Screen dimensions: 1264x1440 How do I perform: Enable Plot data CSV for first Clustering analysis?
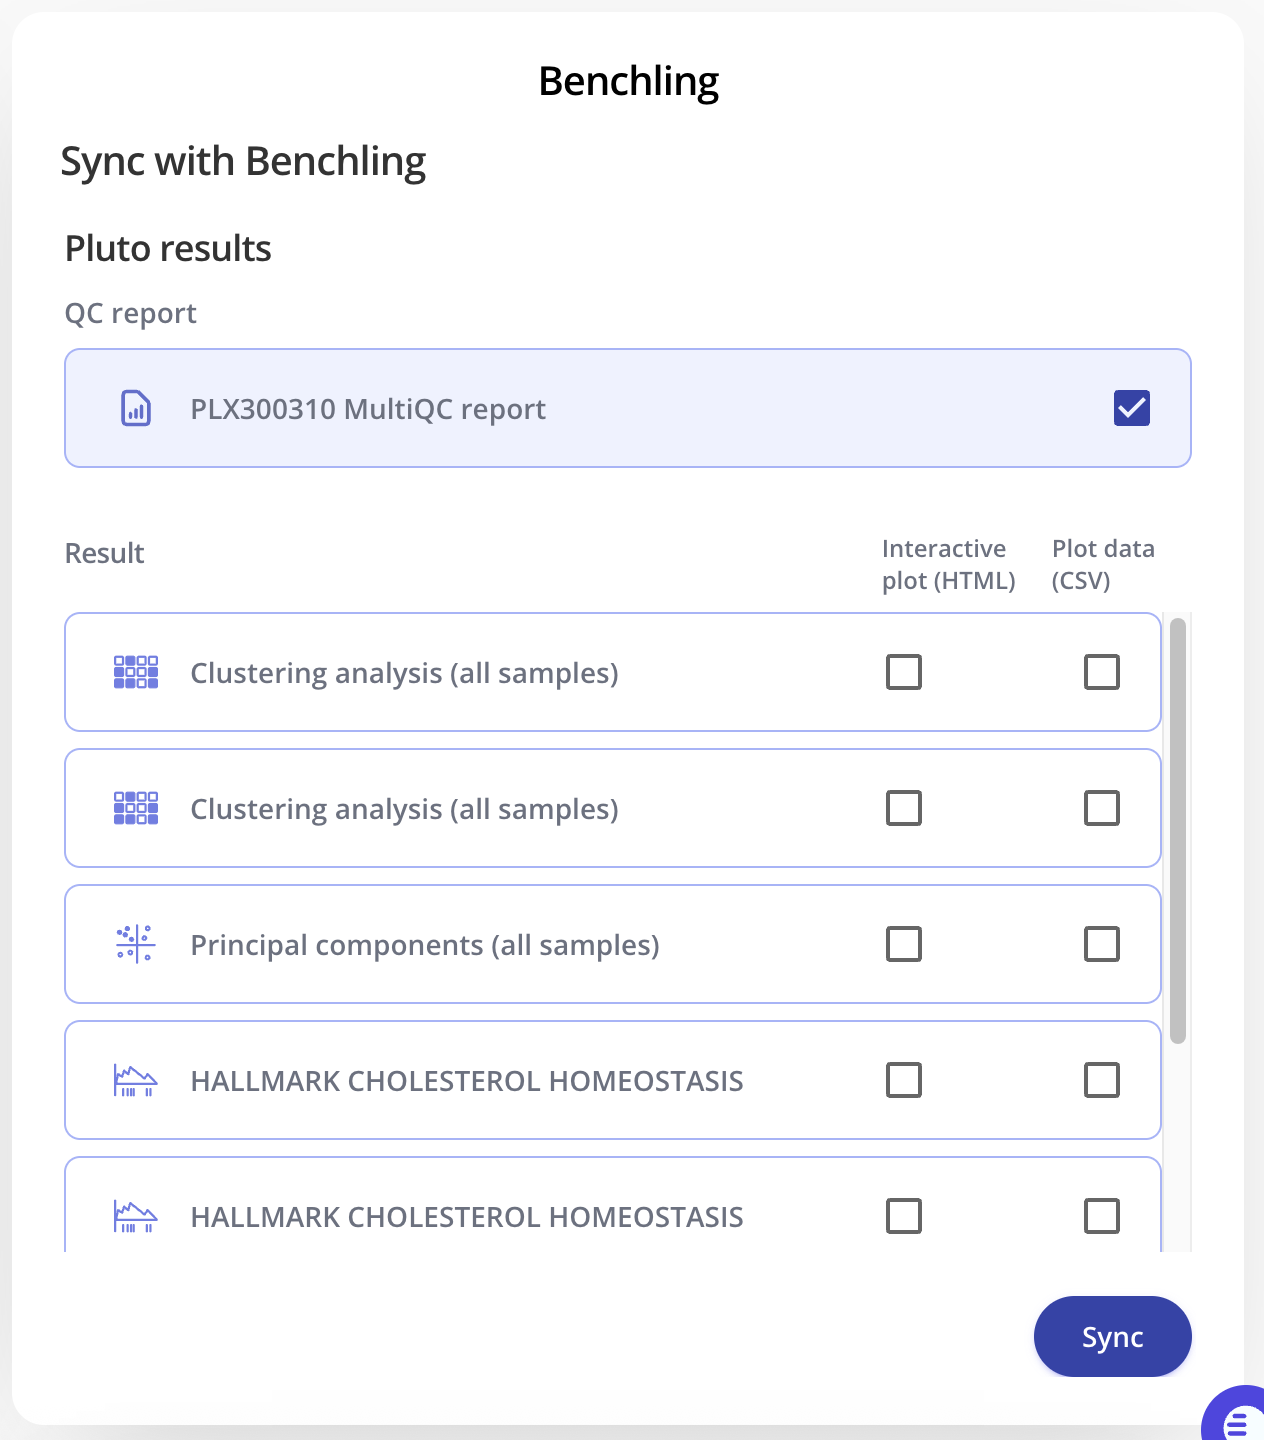coord(1102,672)
